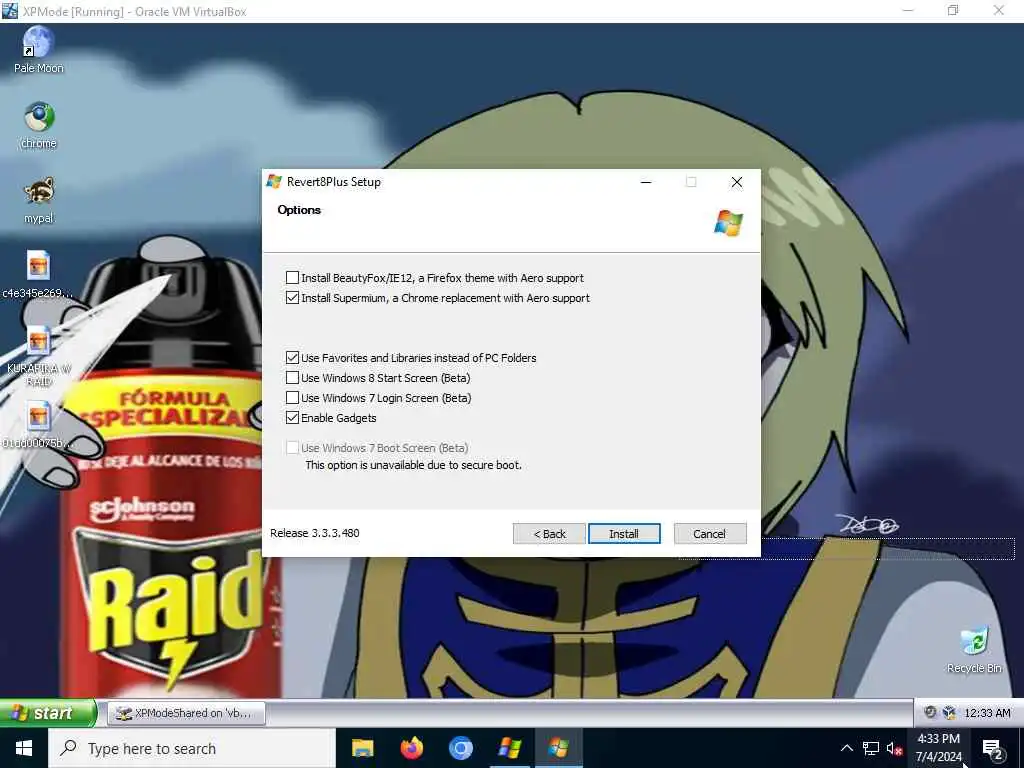This screenshot has height=768, width=1024.
Task: Launch Firefox from the taskbar
Action: pyautogui.click(x=411, y=748)
